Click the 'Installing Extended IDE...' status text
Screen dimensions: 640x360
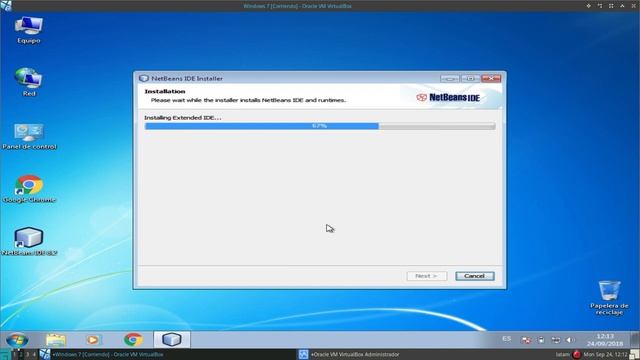coord(182,118)
